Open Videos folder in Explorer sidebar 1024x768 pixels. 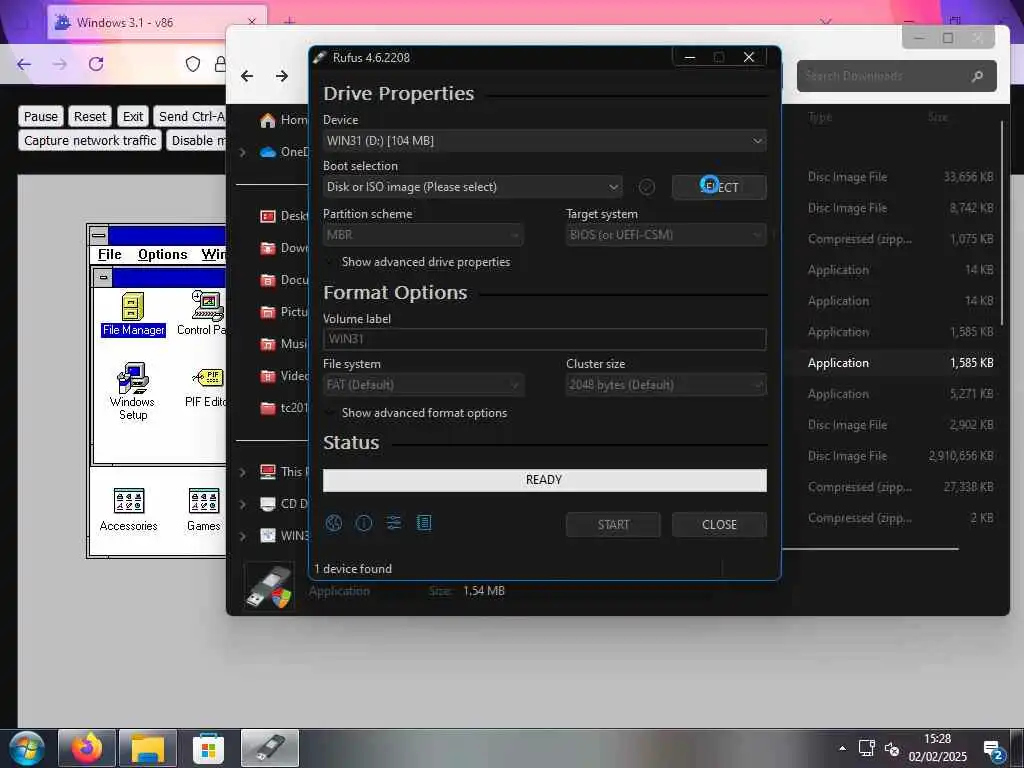point(283,376)
